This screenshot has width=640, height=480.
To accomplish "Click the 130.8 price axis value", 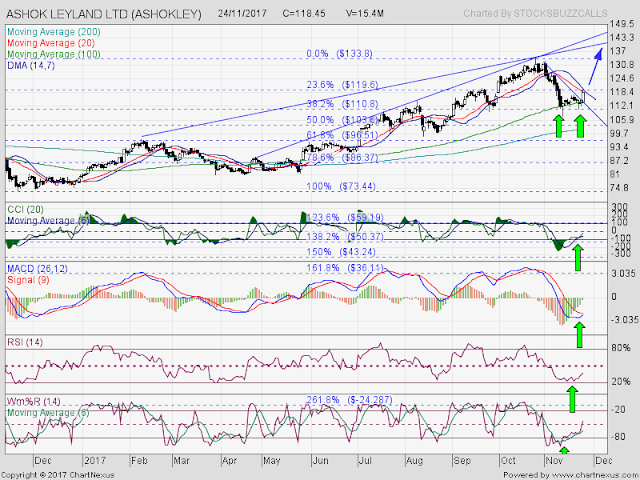I will [622, 64].
